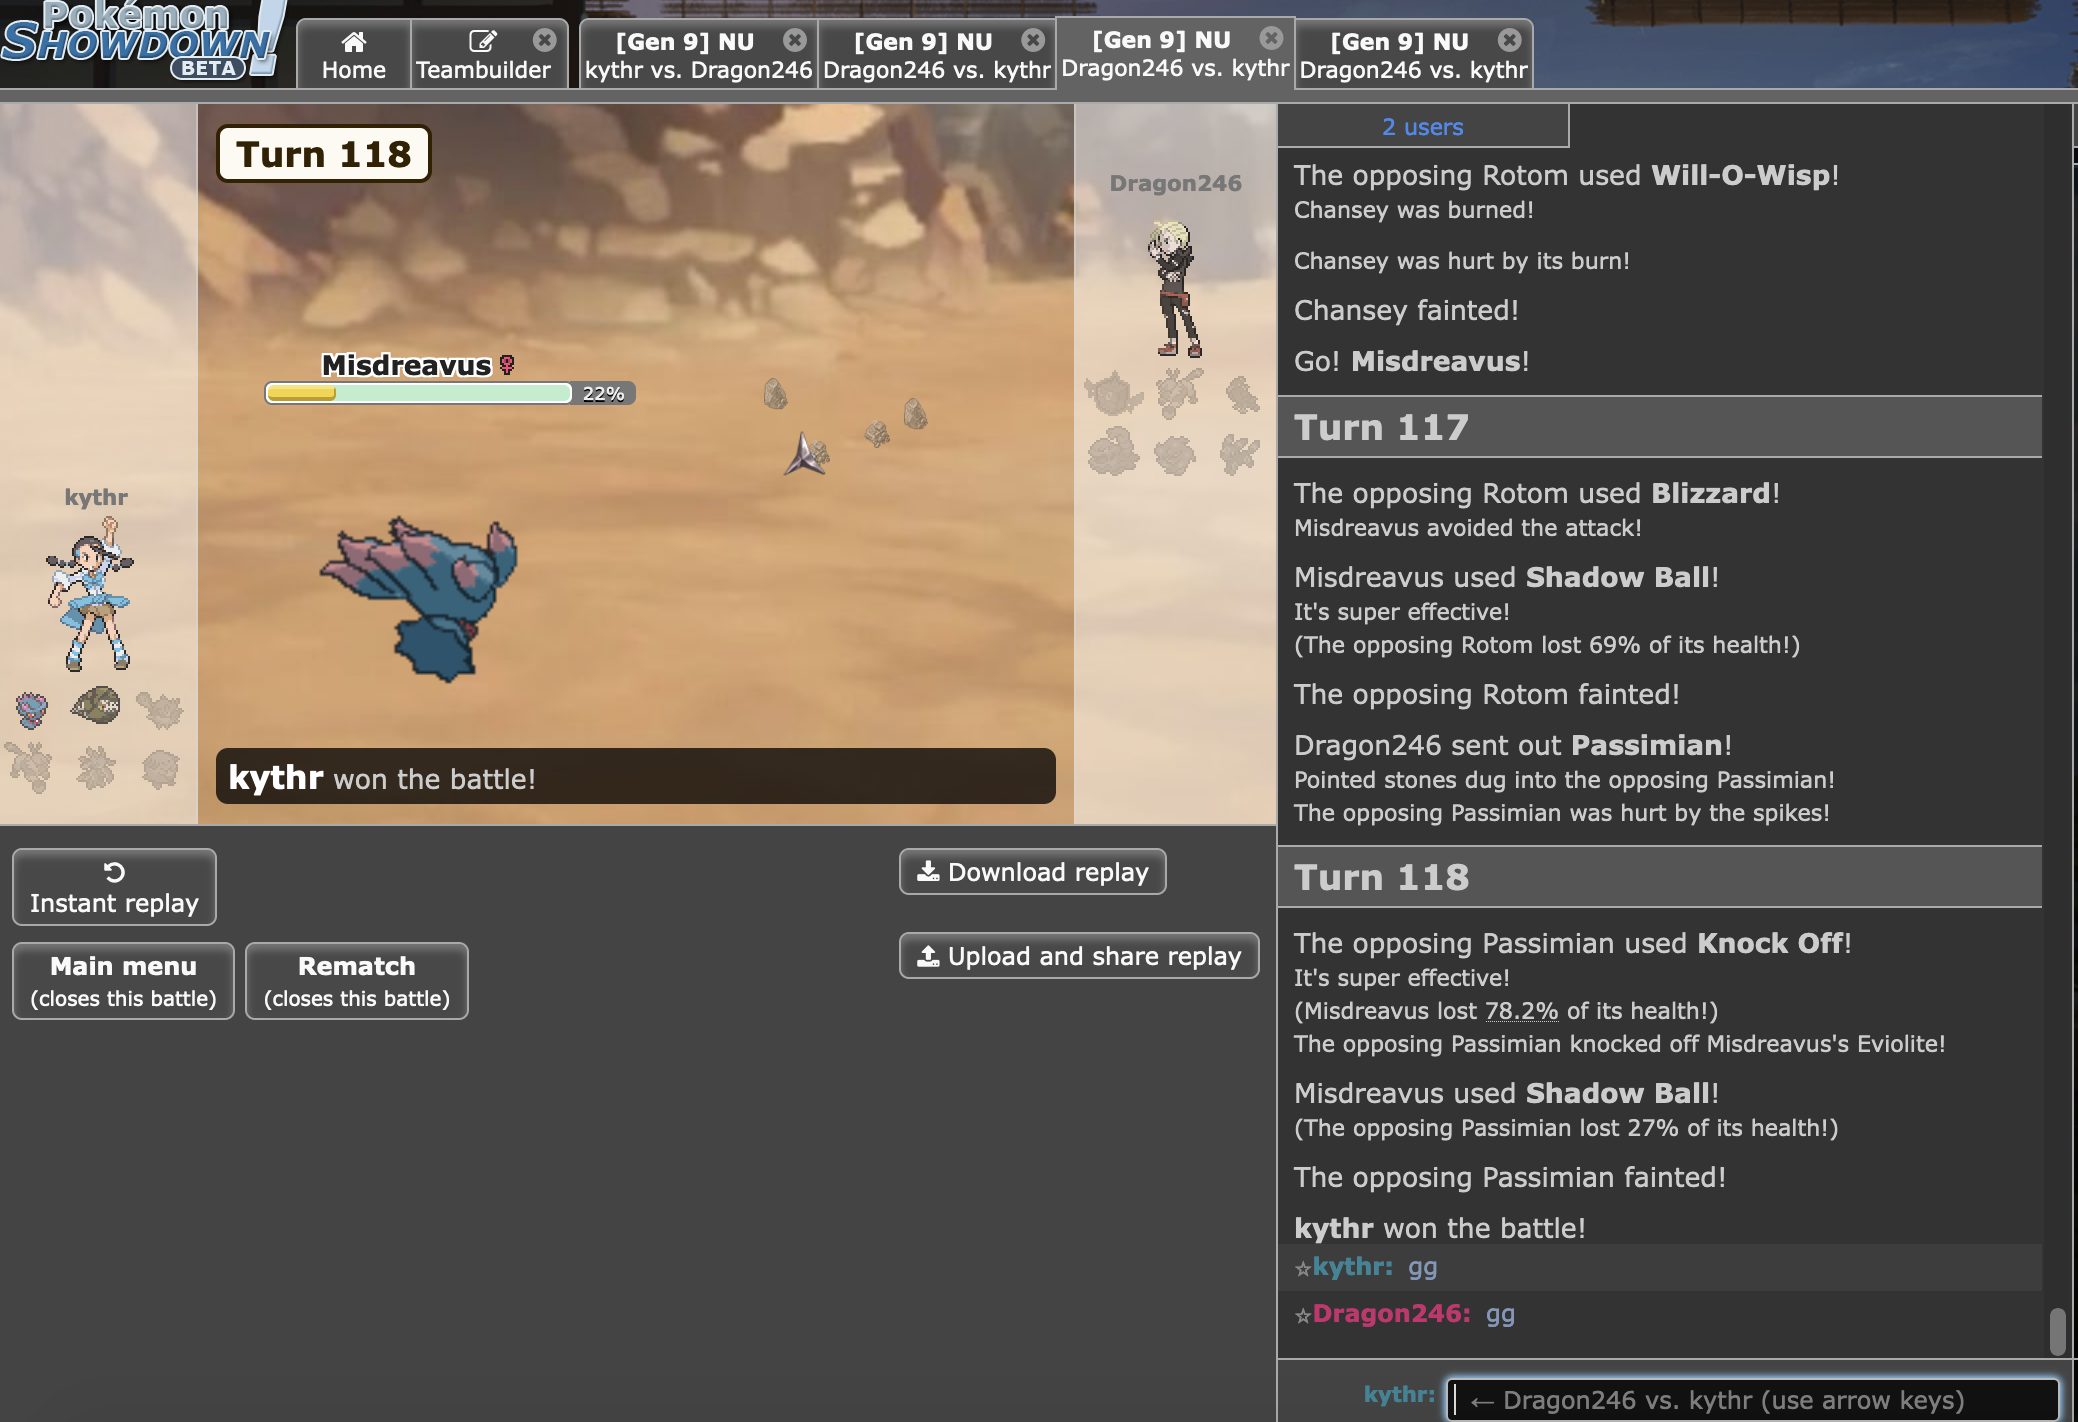Open the Home tab
The height and width of the screenshot is (1422, 2078).
(x=353, y=55)
